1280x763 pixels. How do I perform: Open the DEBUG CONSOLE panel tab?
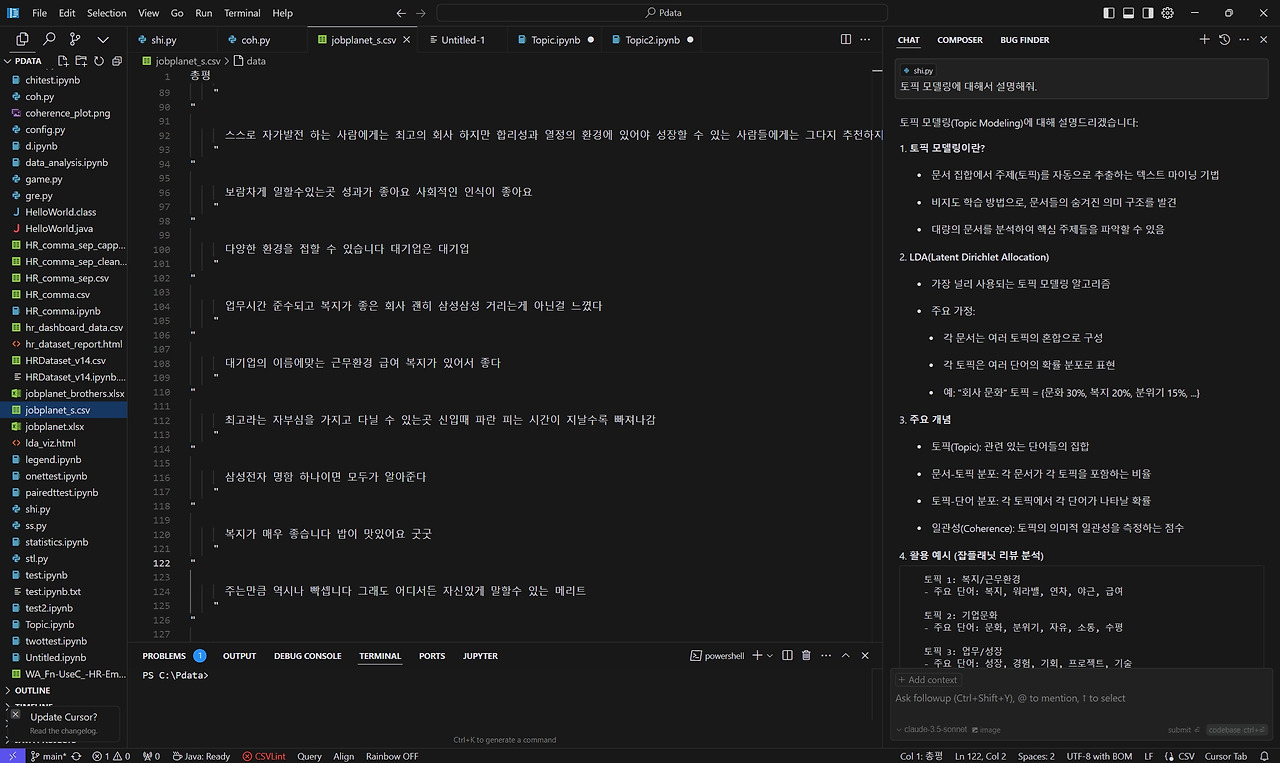(x=308, y=656)
